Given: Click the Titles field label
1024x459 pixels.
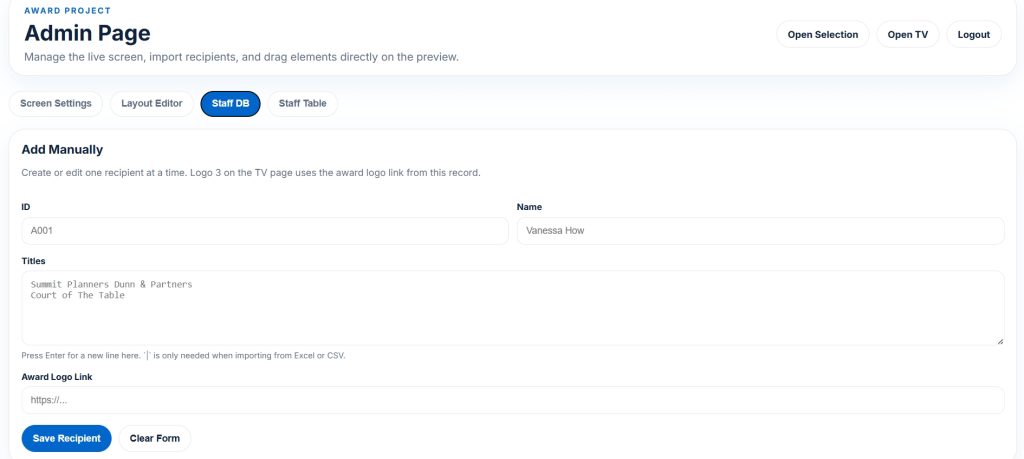Looking at the screenshot, I should click(35, 261).
